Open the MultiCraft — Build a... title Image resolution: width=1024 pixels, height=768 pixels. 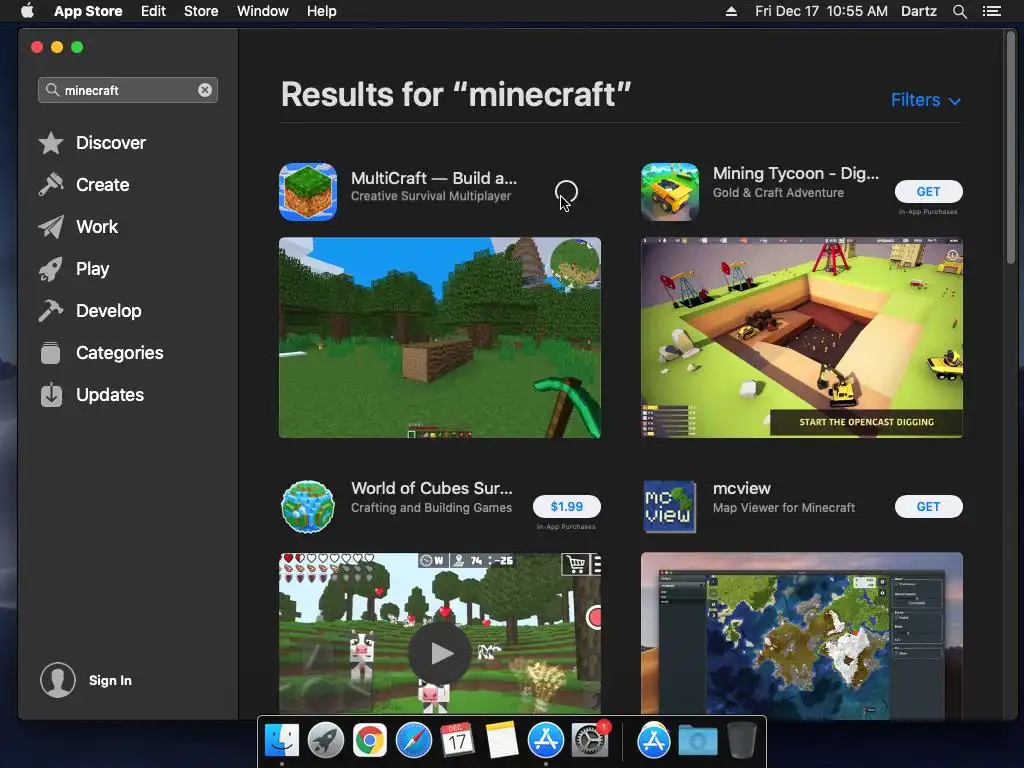coord(434,178)
